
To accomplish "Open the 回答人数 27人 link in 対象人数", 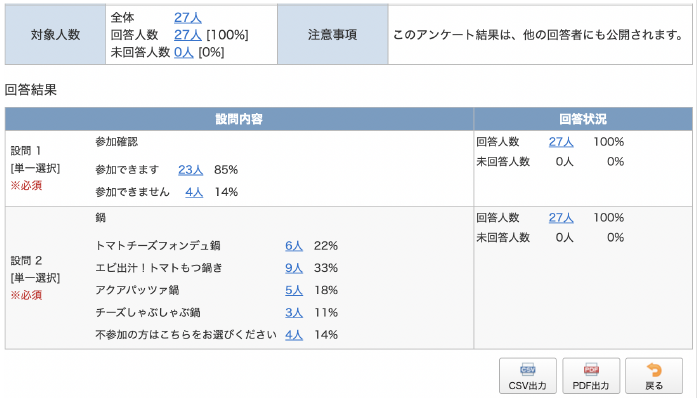I will point(188,35).
